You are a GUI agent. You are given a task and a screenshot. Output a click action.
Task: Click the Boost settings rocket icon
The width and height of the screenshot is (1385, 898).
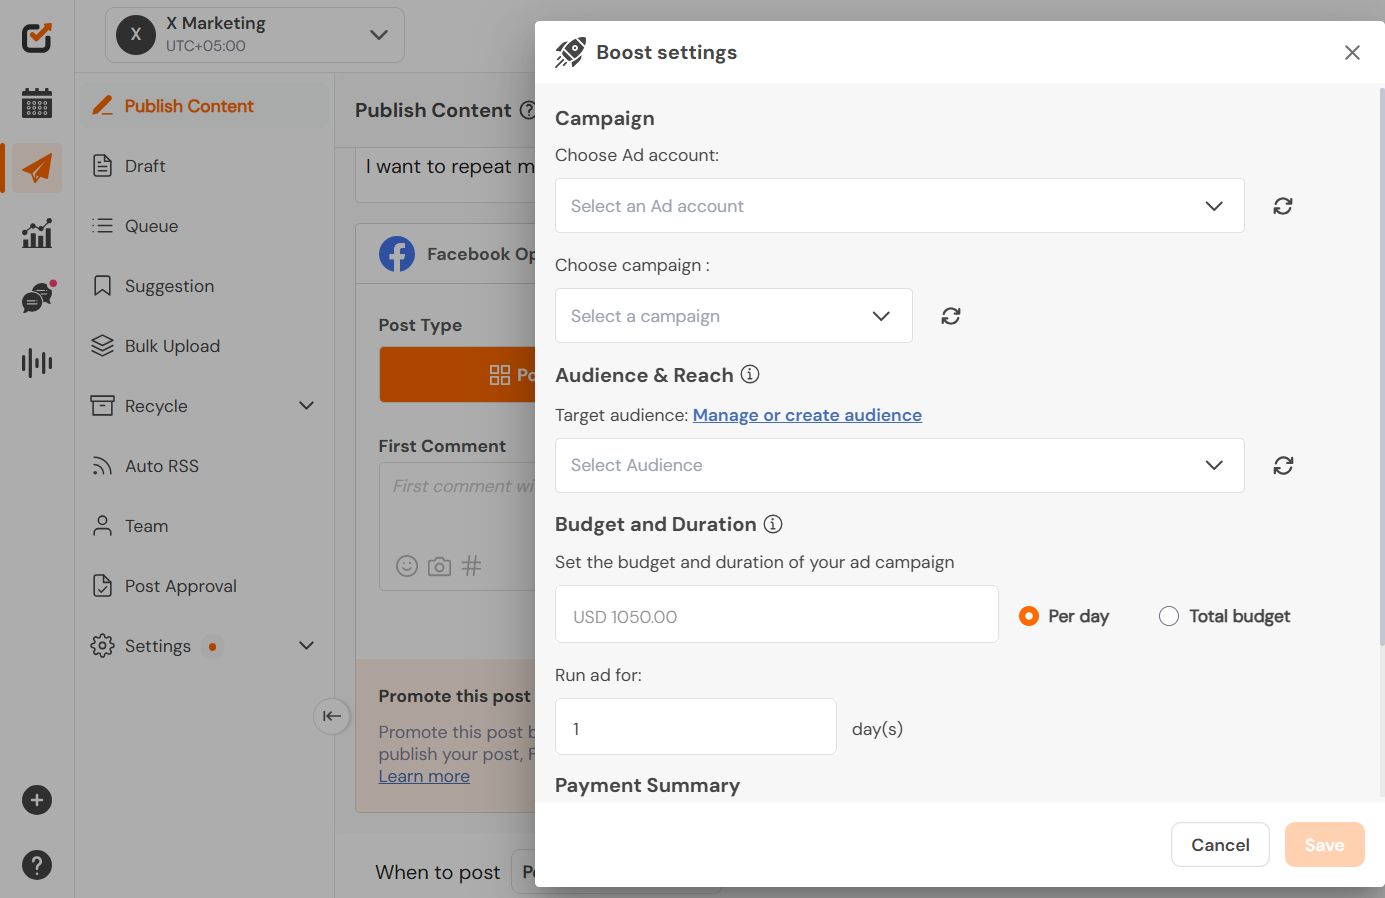tap(571, 52)
